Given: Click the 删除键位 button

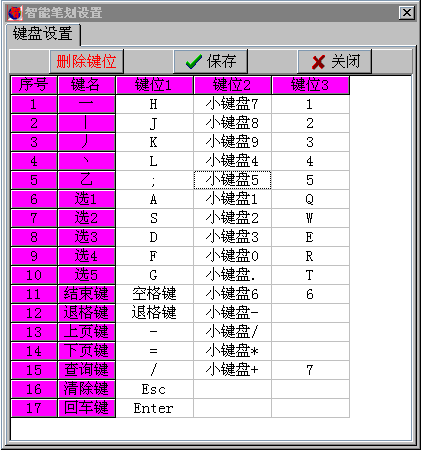Looking at the screenshot, I should click(87, 62).
